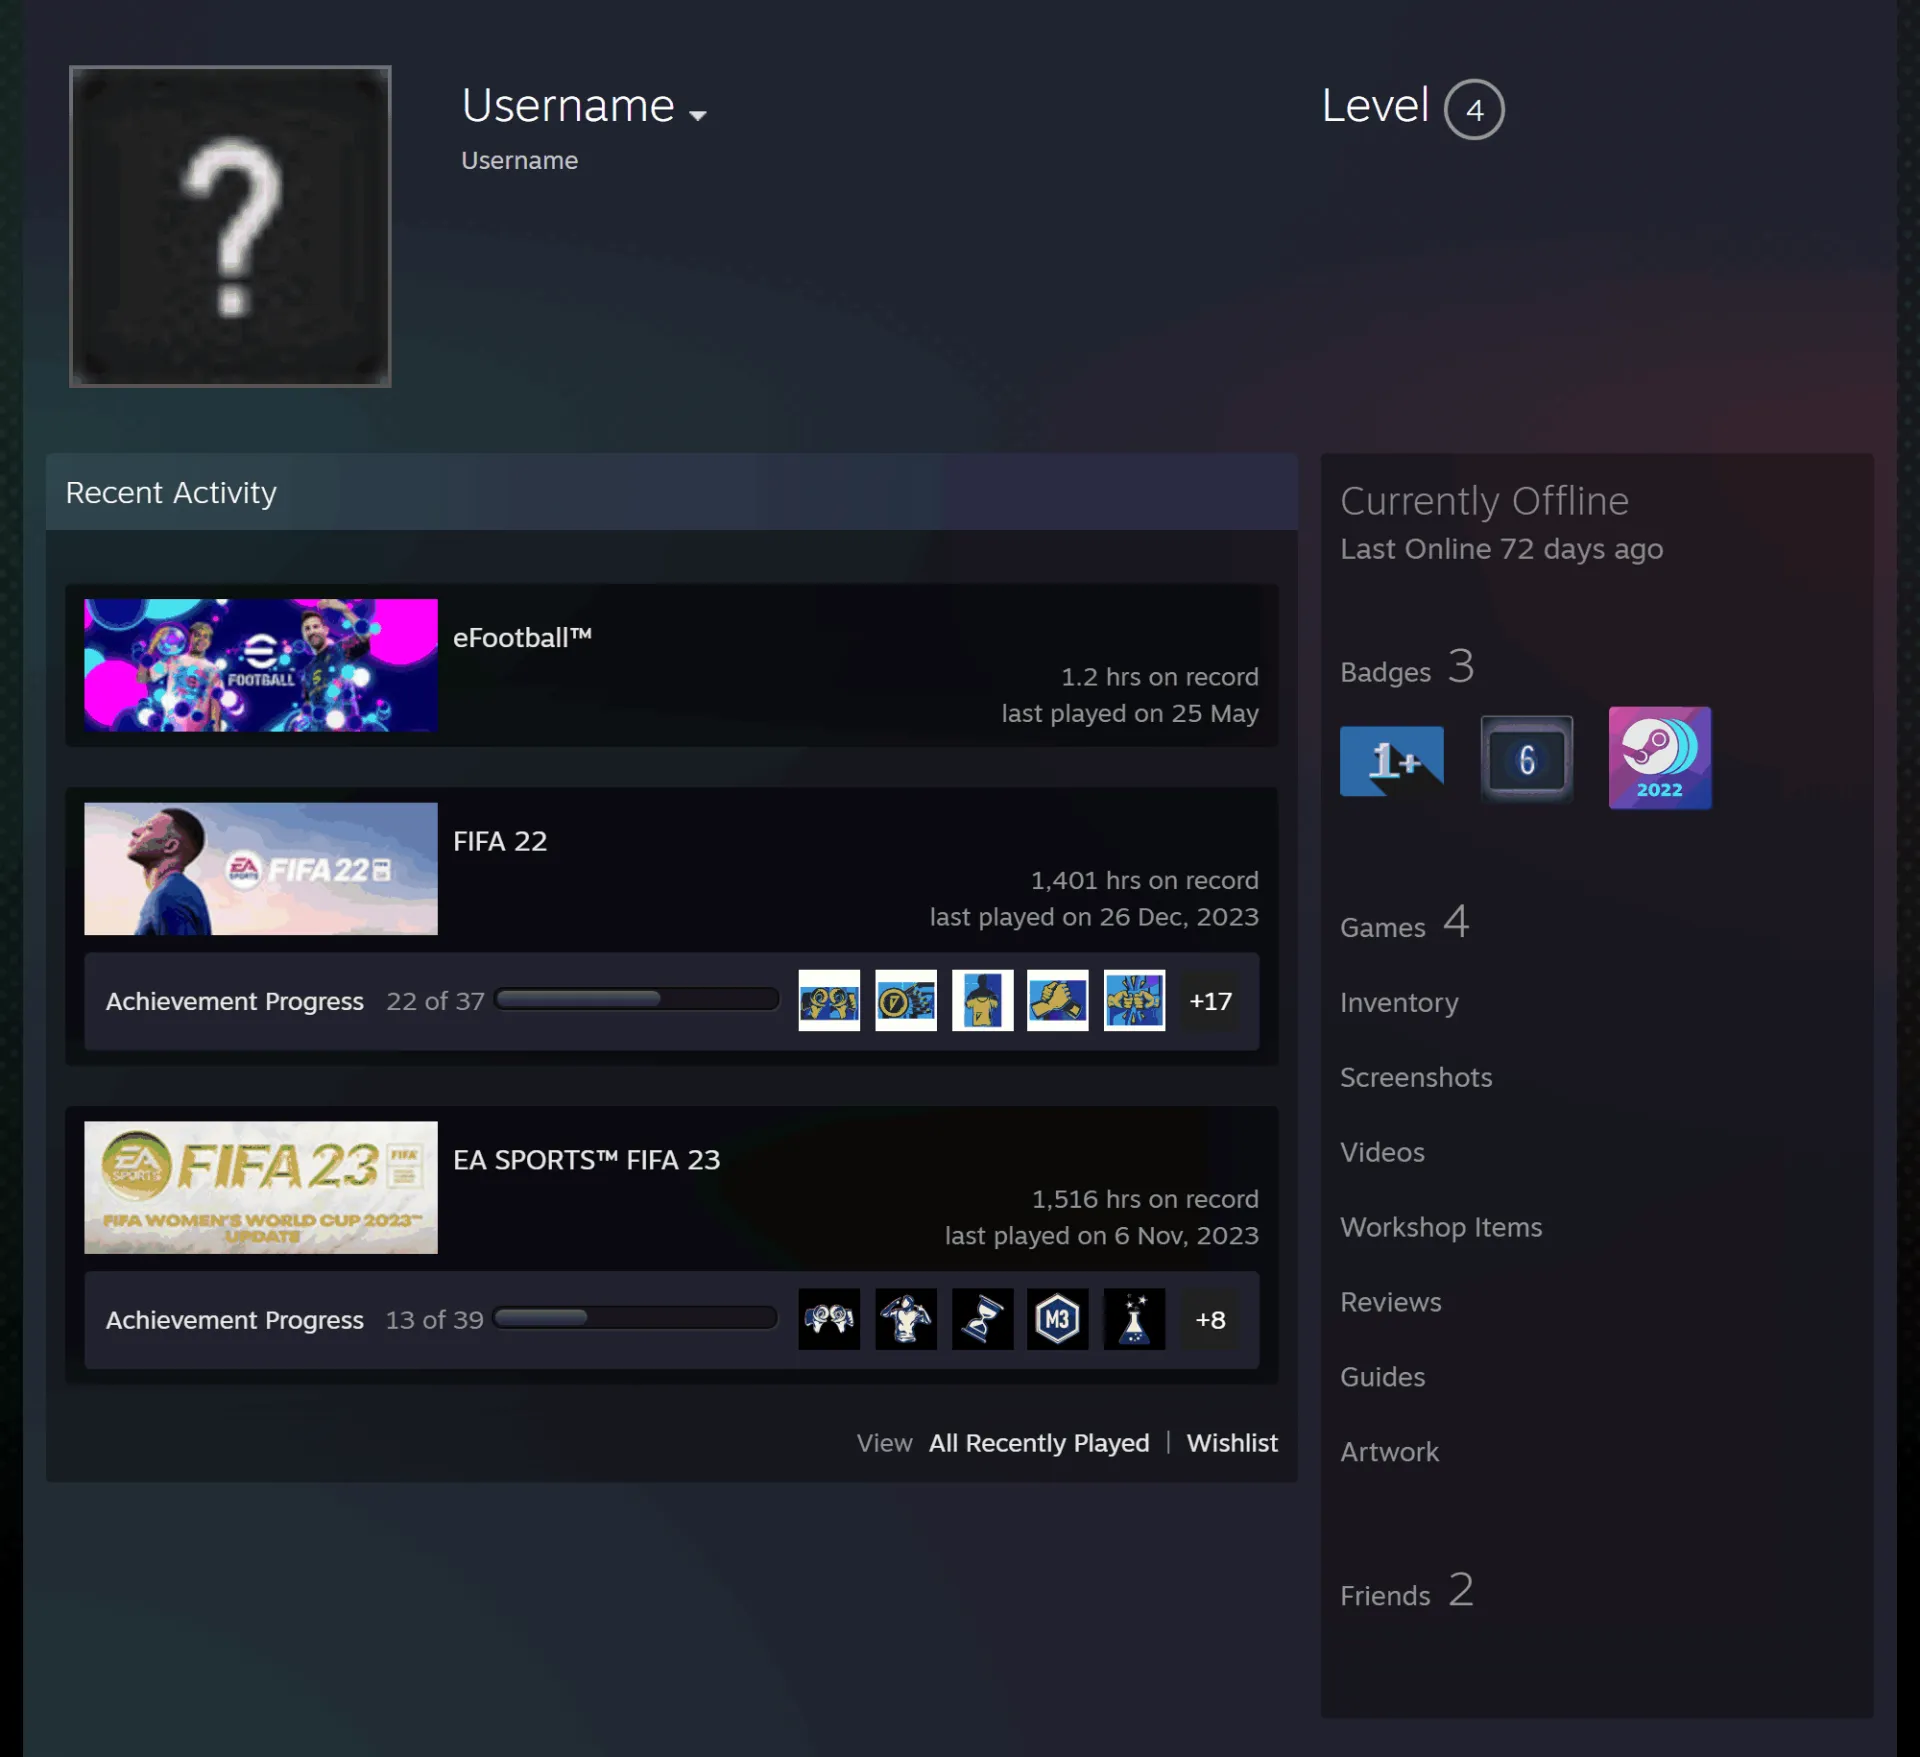This screenshot has height=1757, width=1920.
Task: Open Artwork from the sidebar
Action: click(x=1389, y=1452)
